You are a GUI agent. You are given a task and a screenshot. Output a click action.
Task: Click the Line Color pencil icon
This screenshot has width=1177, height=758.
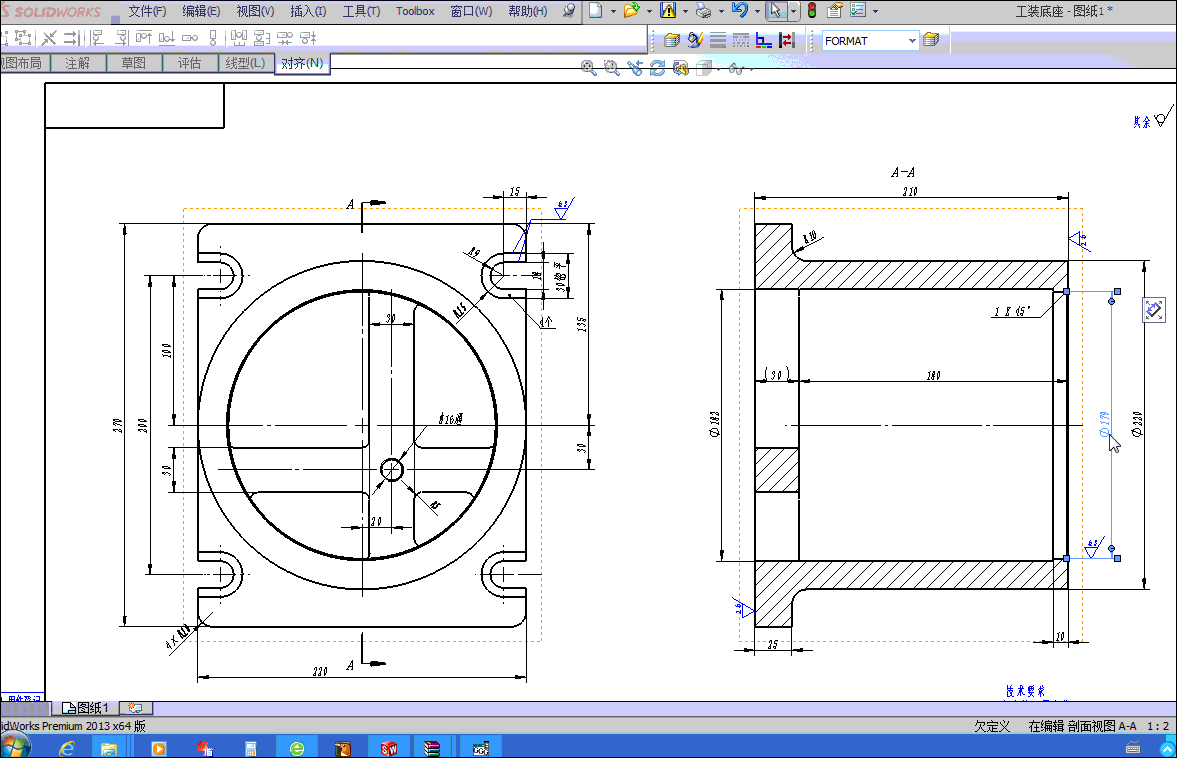(x=695, y=40)
